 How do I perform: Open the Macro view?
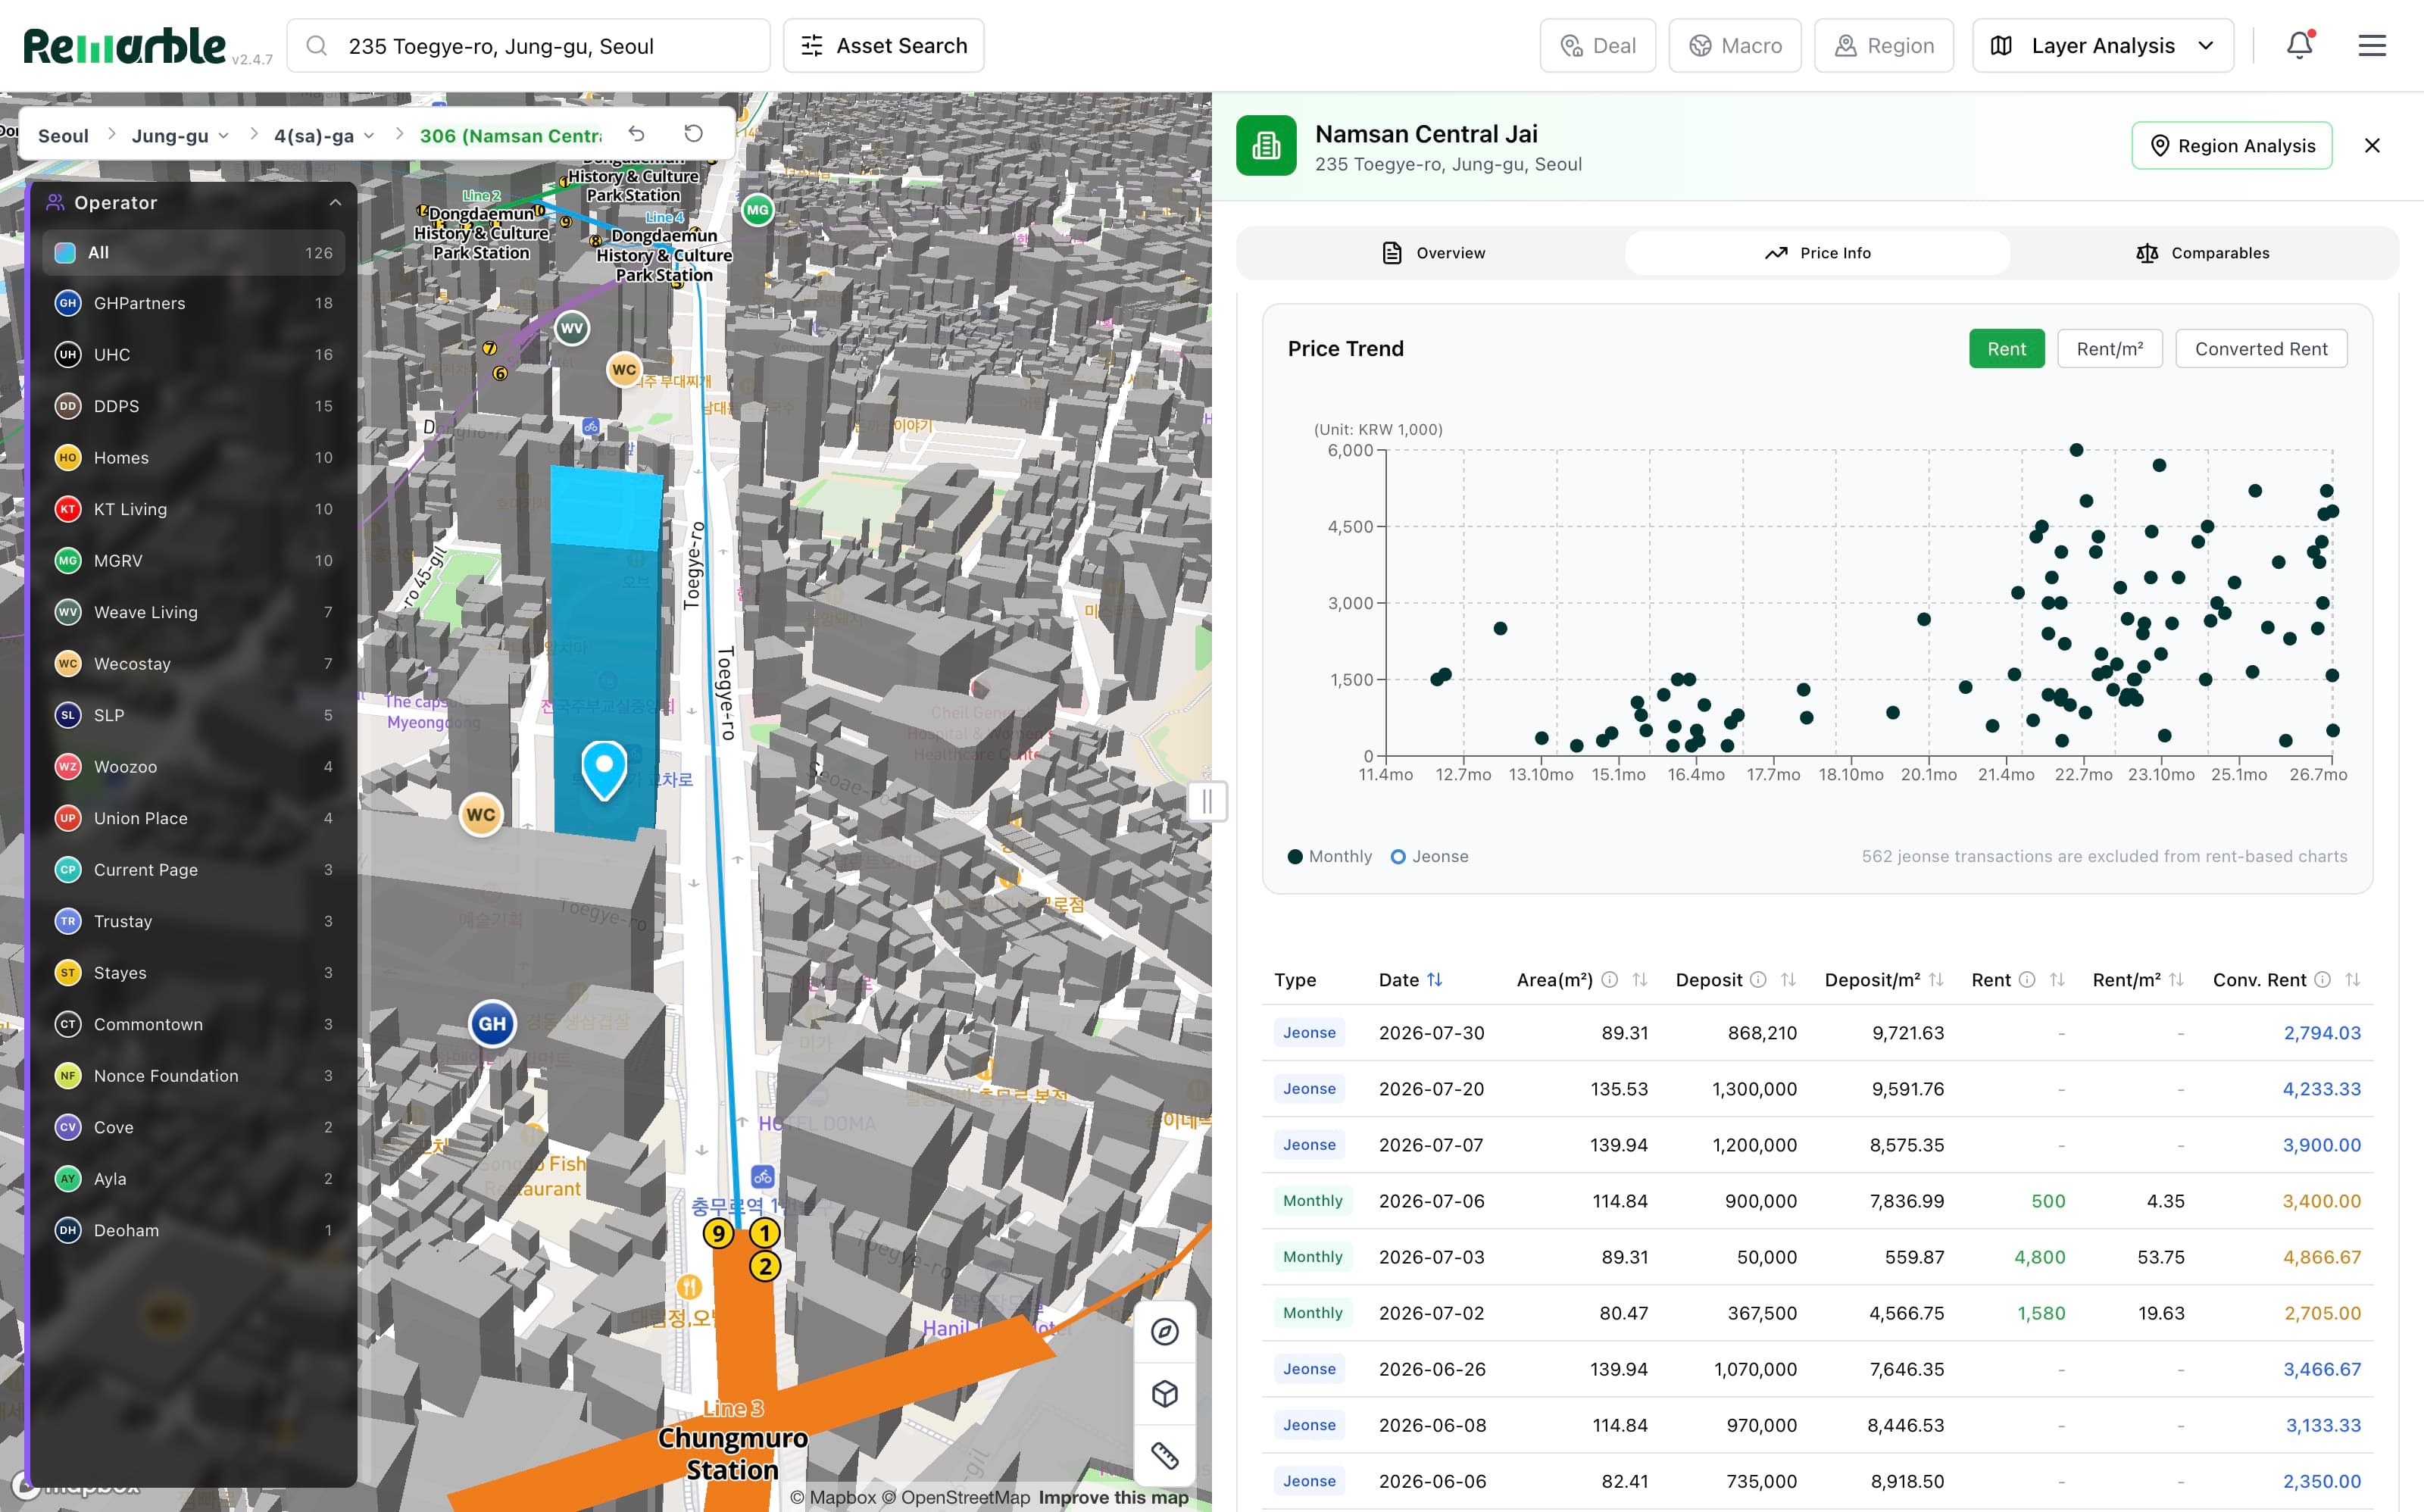pyautogui.click(x=1735, y=45)
